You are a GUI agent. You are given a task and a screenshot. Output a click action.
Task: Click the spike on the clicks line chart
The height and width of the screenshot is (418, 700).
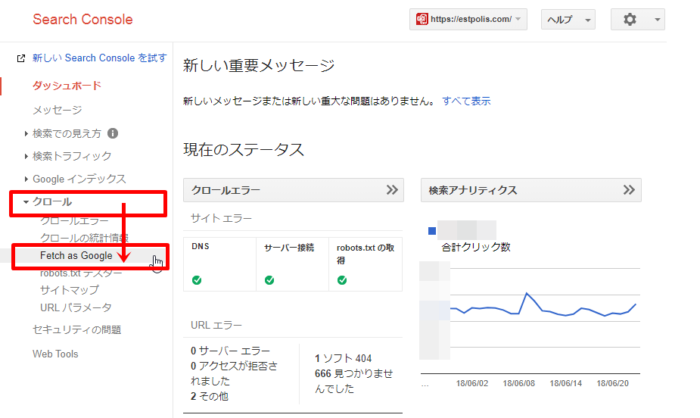527,293
